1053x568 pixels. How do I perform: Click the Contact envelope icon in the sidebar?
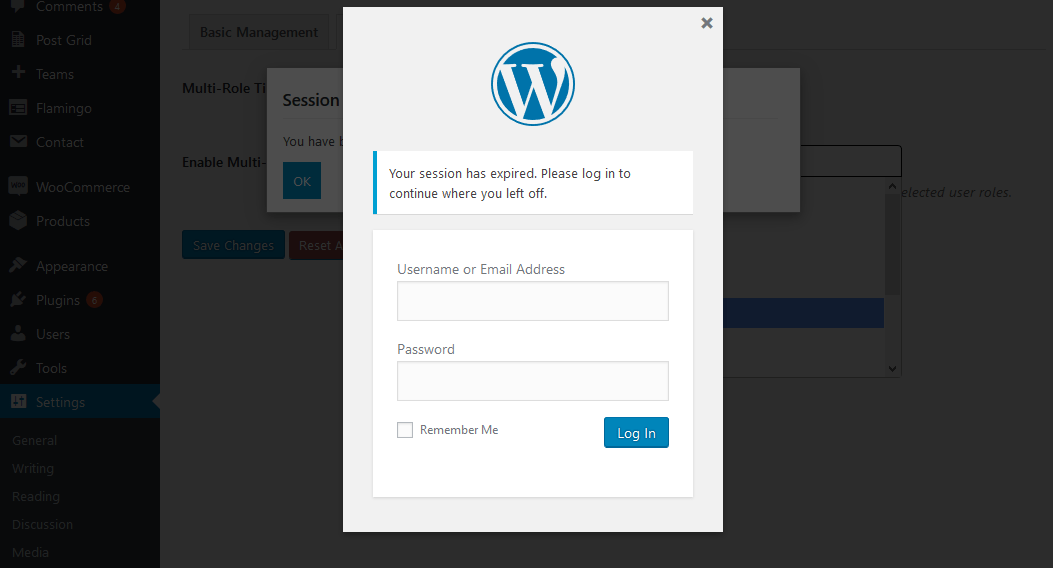coord(18,141)
